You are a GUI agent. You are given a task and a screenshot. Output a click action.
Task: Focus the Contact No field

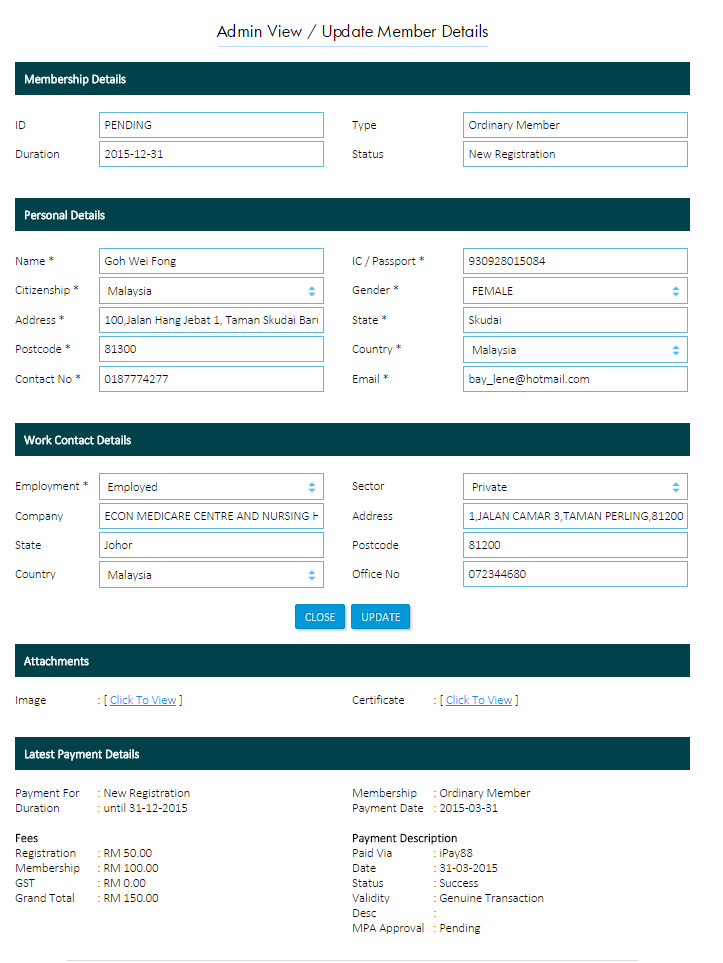[211, 379]
